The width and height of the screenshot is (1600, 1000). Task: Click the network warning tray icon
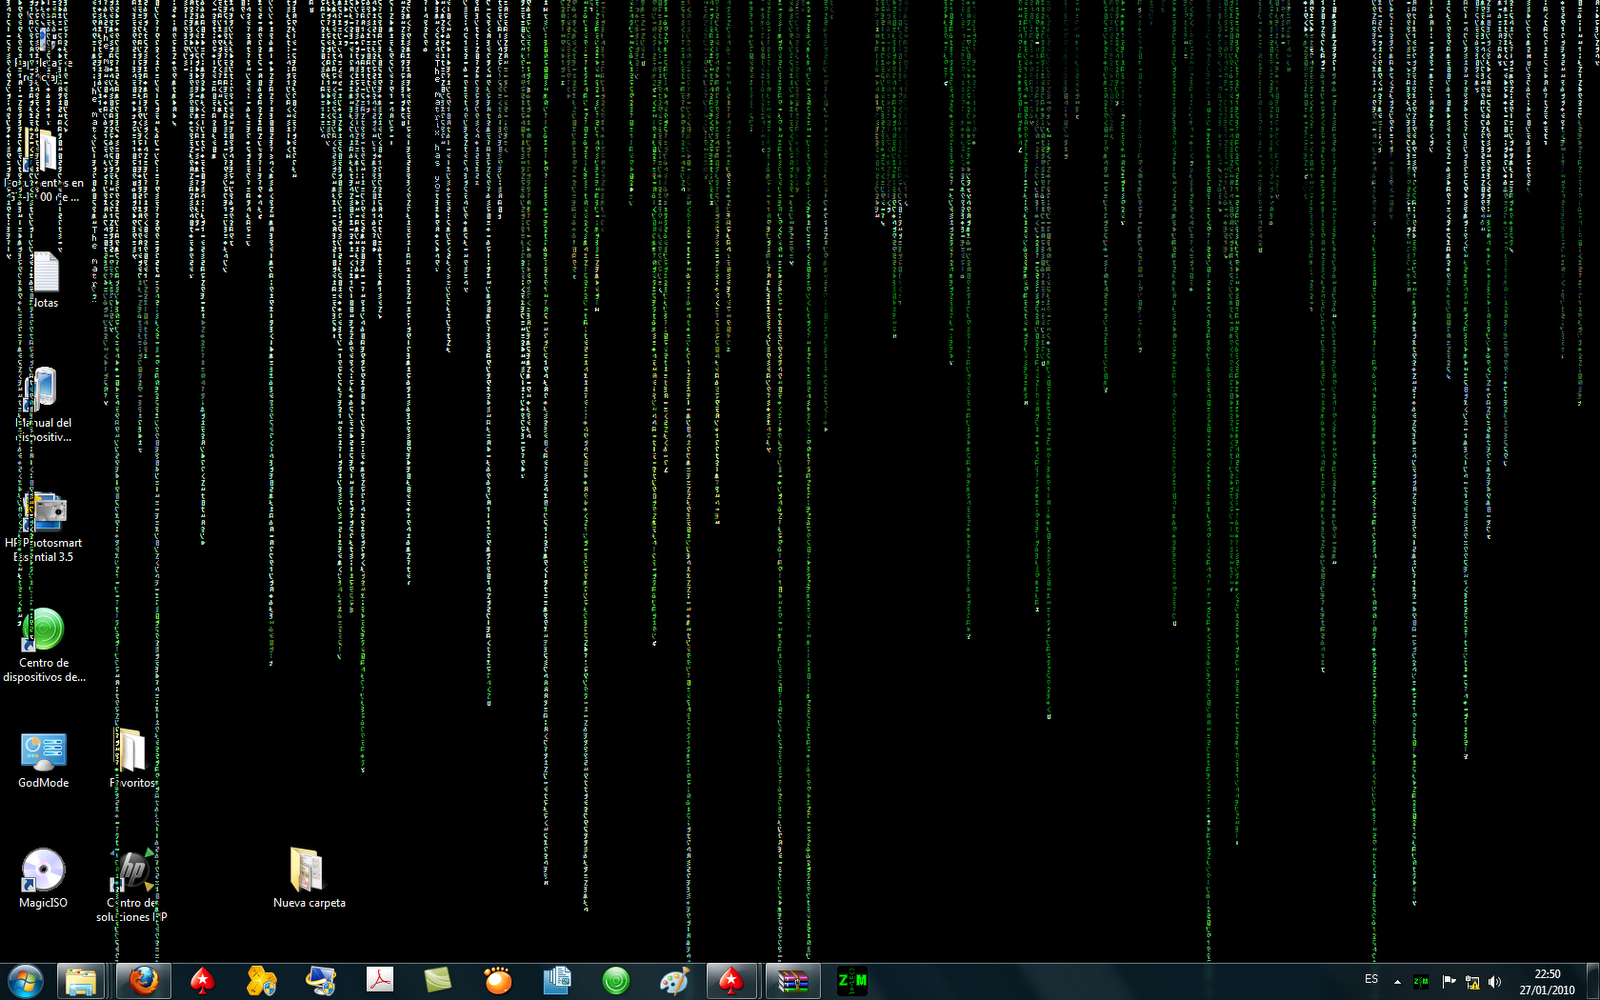[1472, 982]
